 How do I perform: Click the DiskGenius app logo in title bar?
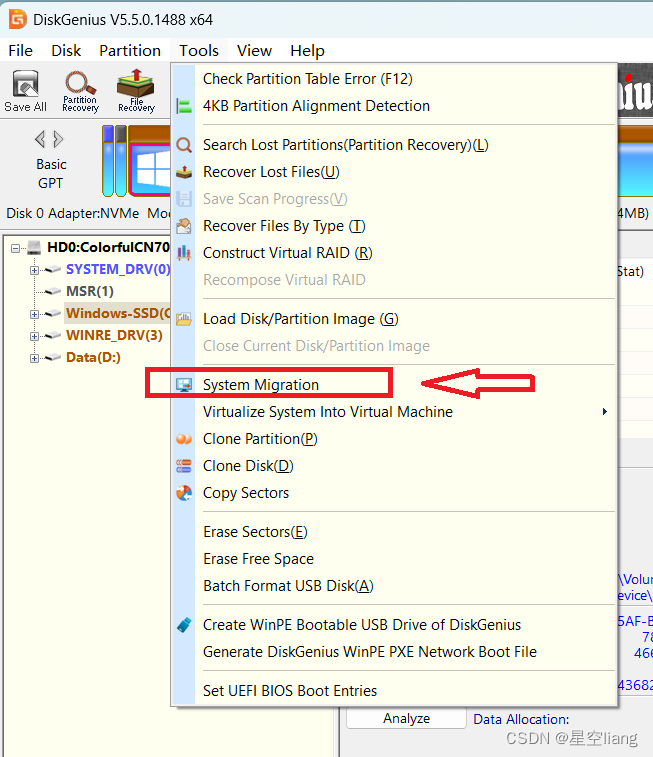(x=18, y=20)
